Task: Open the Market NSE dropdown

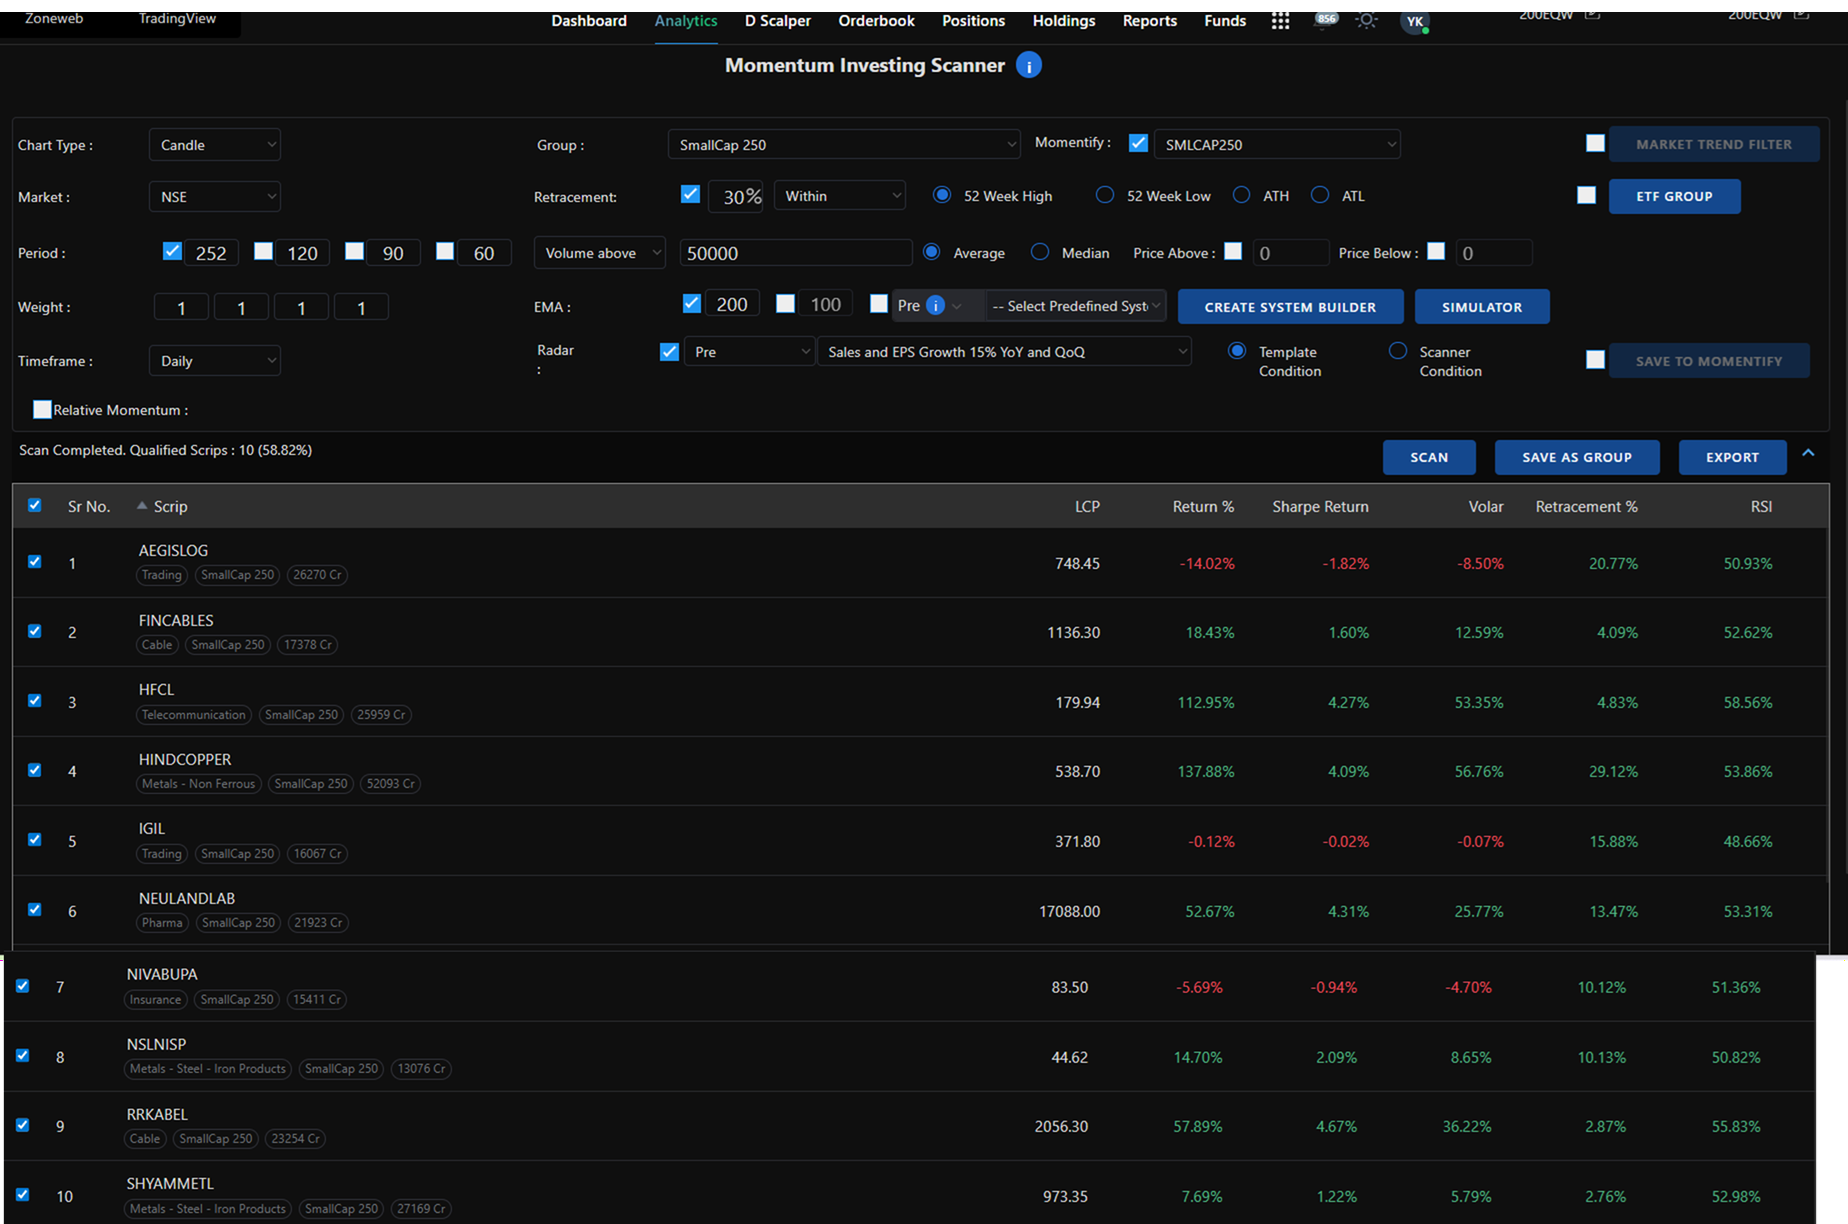Action: (214, 197)
